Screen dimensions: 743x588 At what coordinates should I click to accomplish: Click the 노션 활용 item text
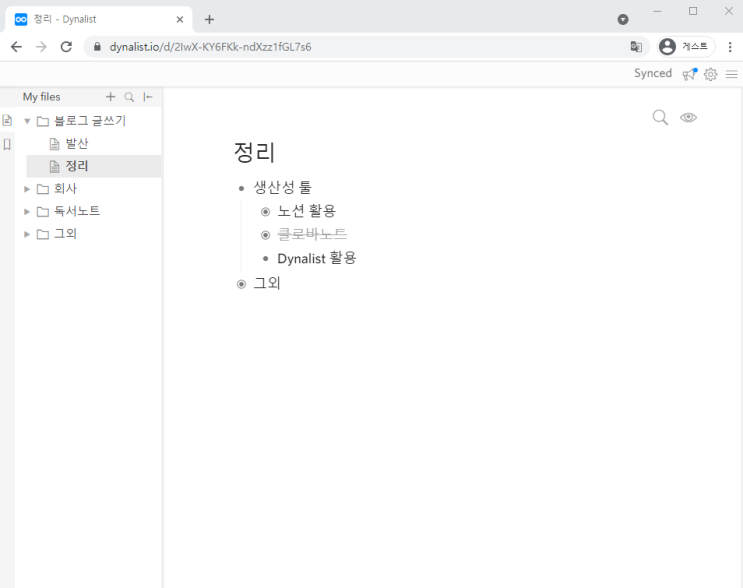click(x=307, y=210)
